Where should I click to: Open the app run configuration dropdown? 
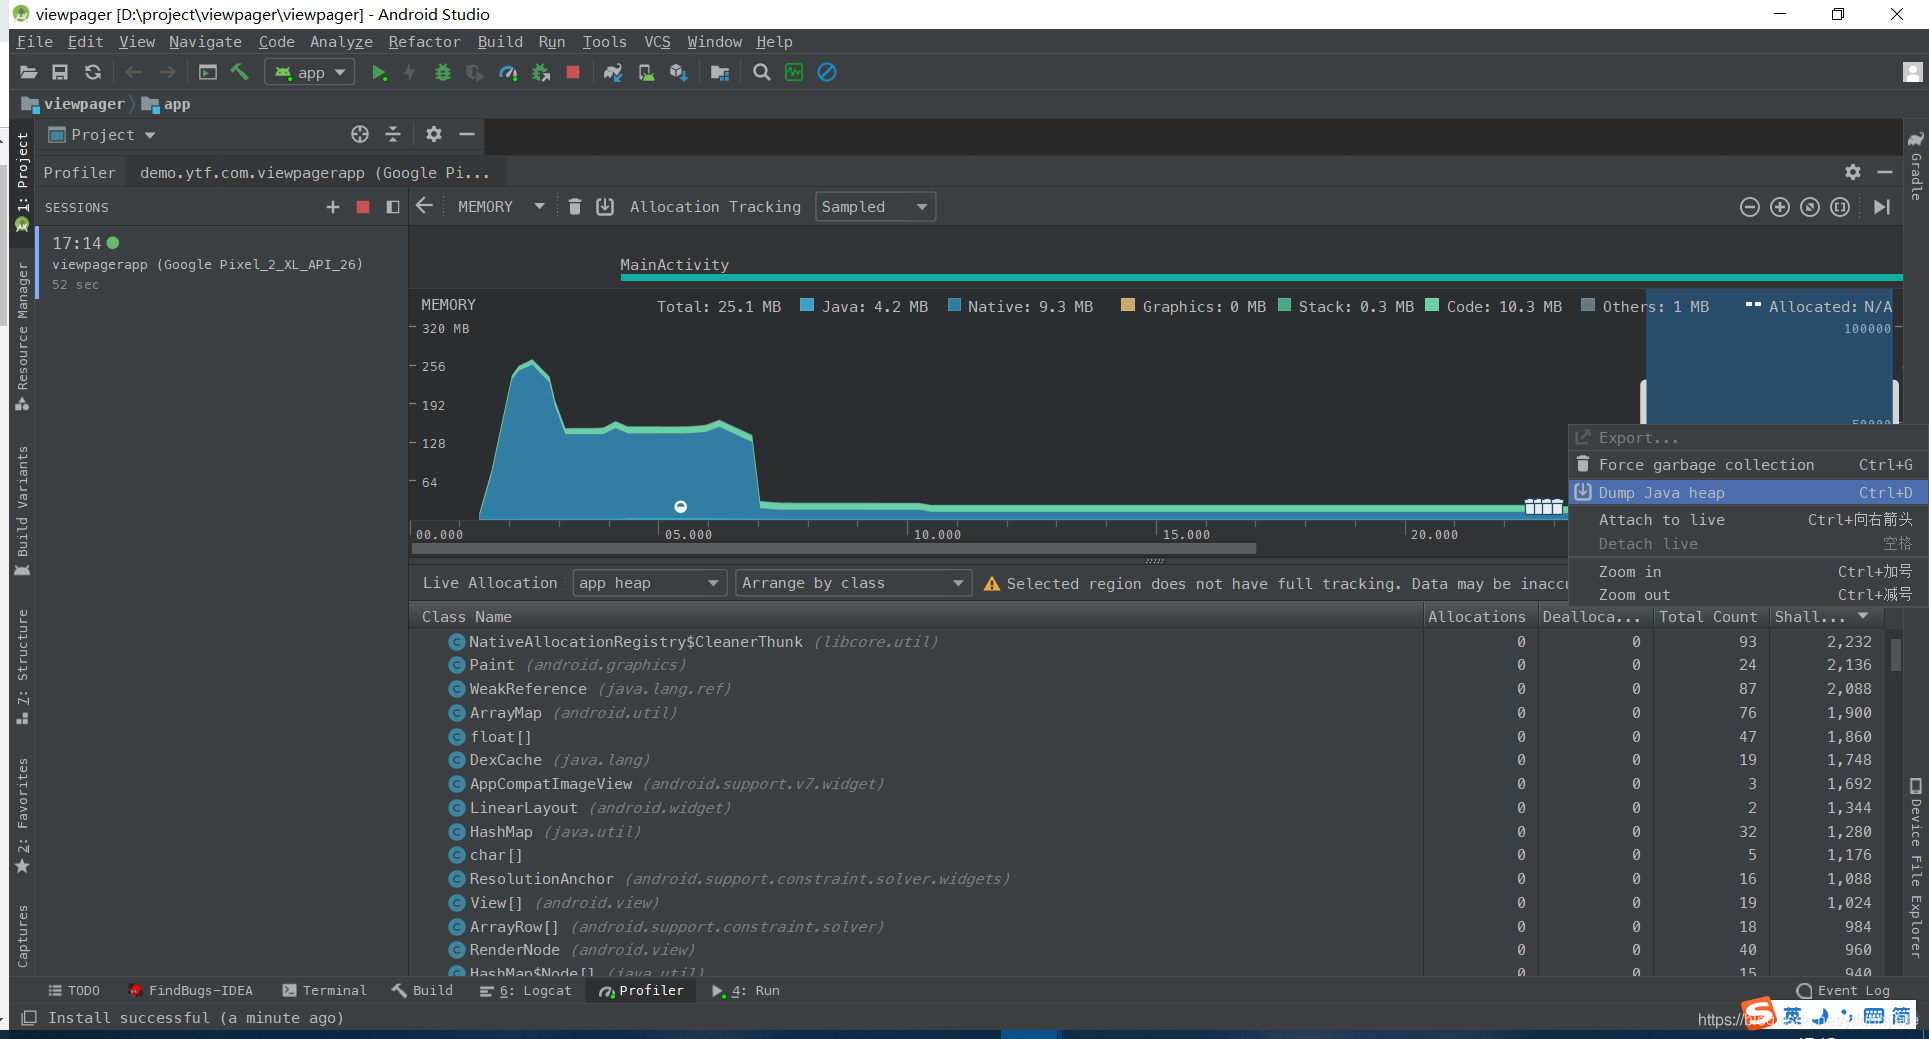(x=310, y=72)
